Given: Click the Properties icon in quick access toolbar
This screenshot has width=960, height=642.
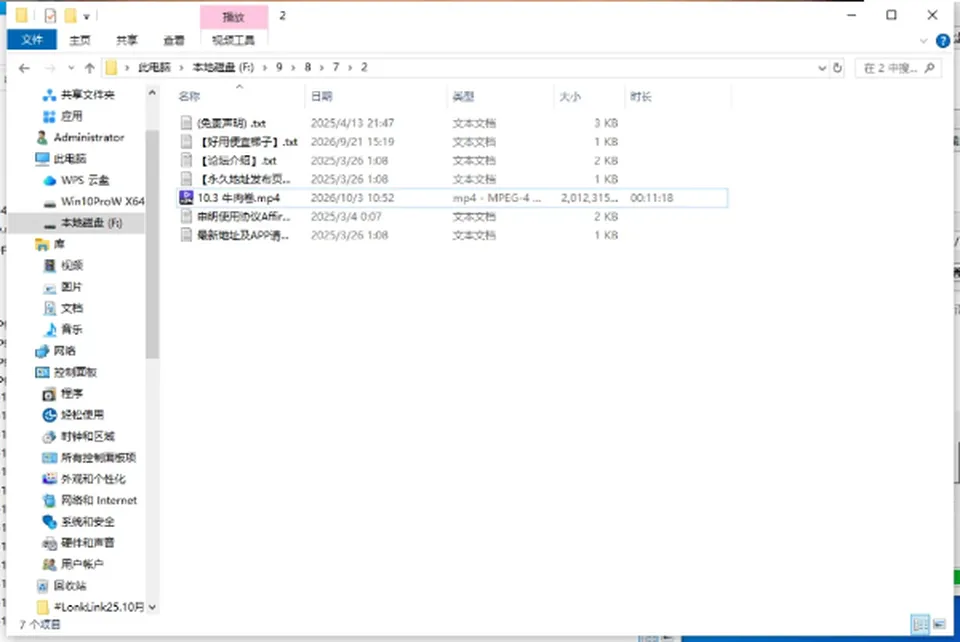Looking at the screenshot, I should click(x=50, y=15).
